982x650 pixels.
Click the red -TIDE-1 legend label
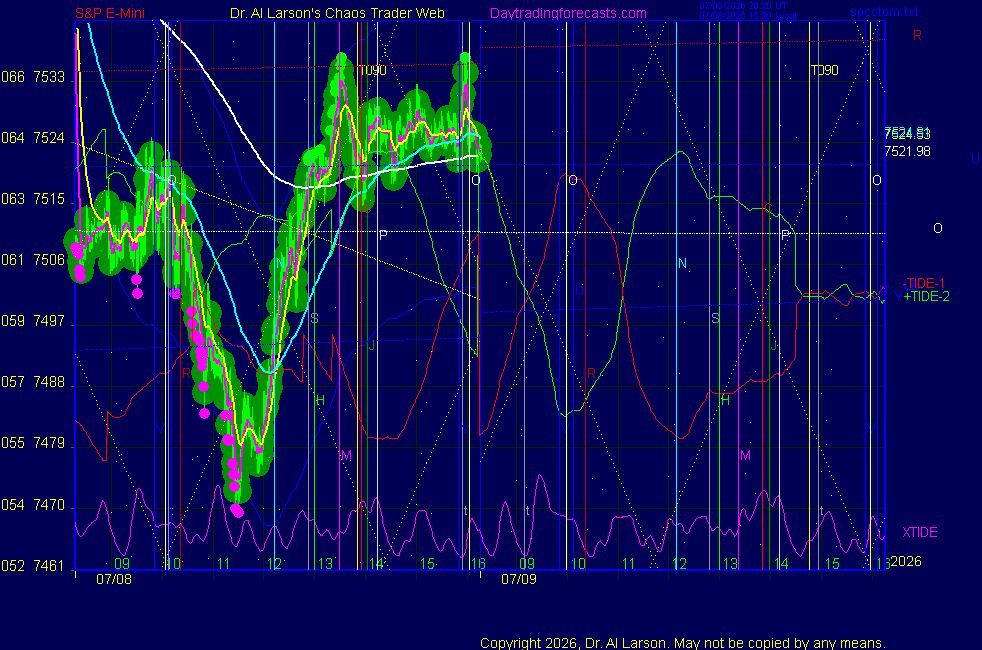pos(923,283)
